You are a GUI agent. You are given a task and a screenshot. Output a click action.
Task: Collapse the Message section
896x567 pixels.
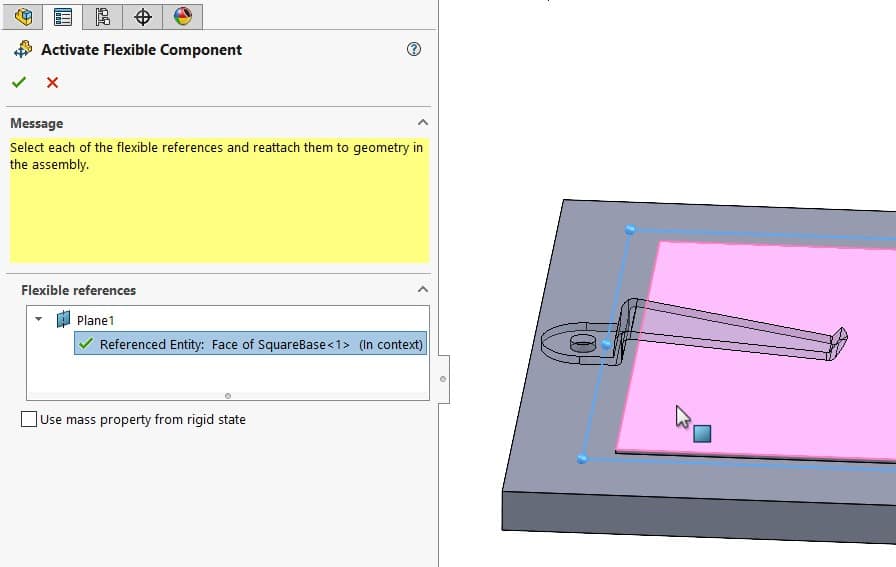[x=423, y=122]
